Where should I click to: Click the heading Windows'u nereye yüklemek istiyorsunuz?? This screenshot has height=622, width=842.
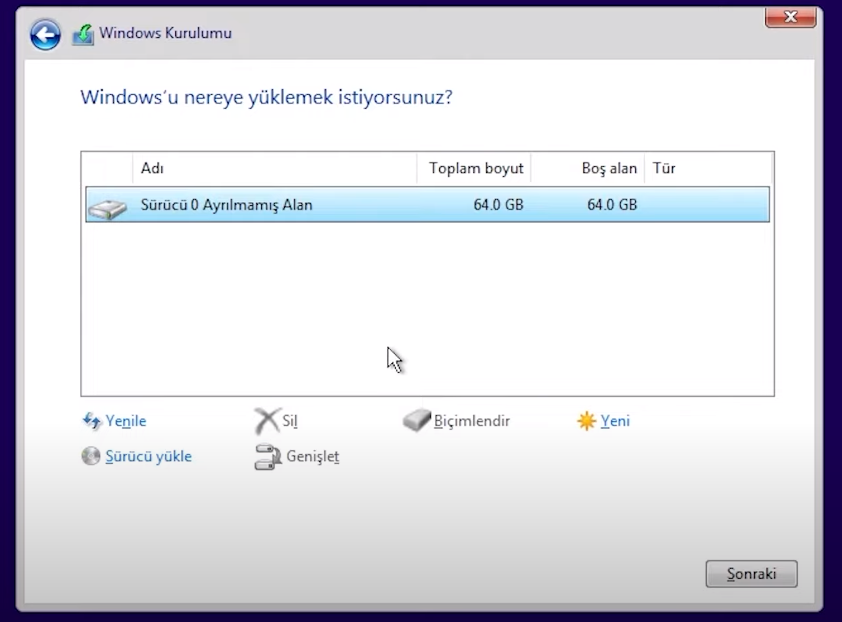266,98
